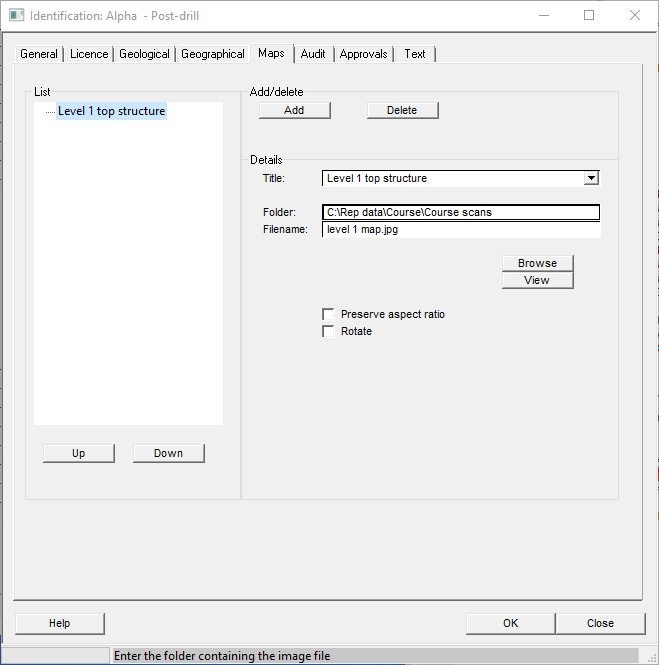Select the Geographical tab

(212, 54)
